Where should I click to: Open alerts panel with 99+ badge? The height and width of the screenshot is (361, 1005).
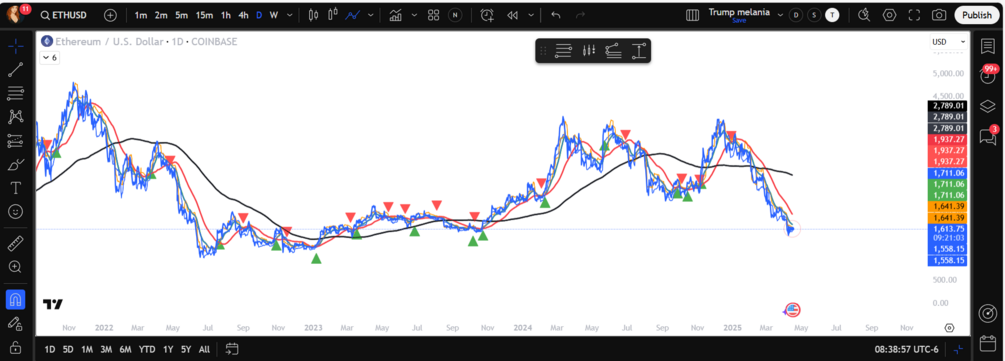coord(988,75)
